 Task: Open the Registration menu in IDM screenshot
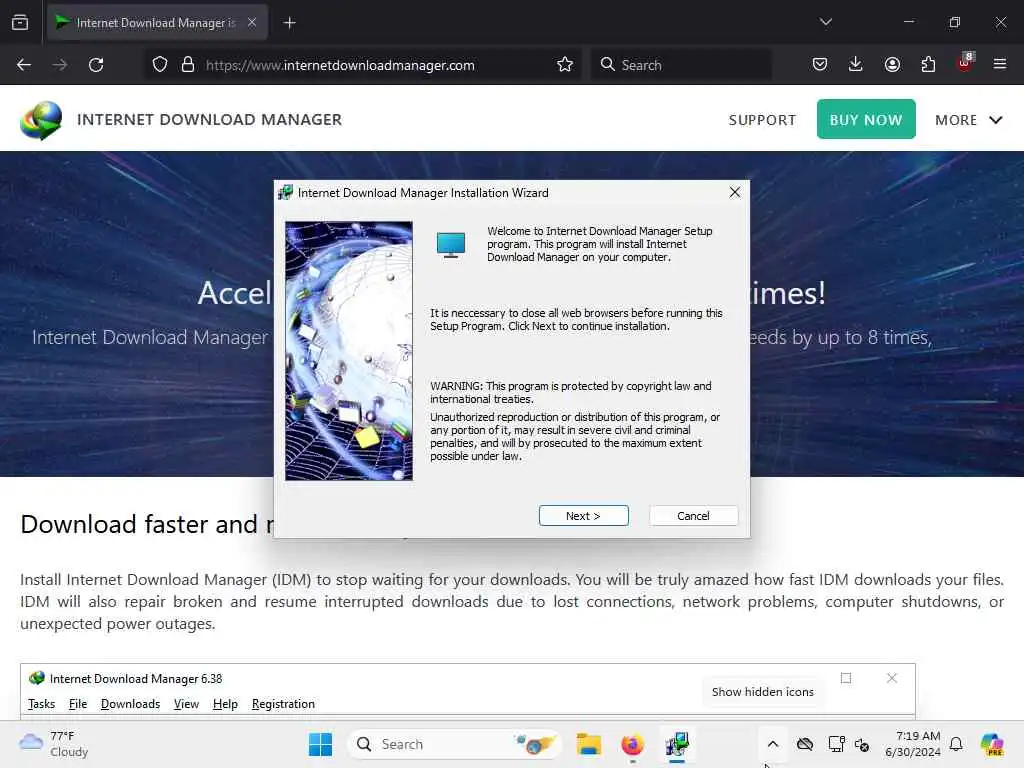[283, 704]
